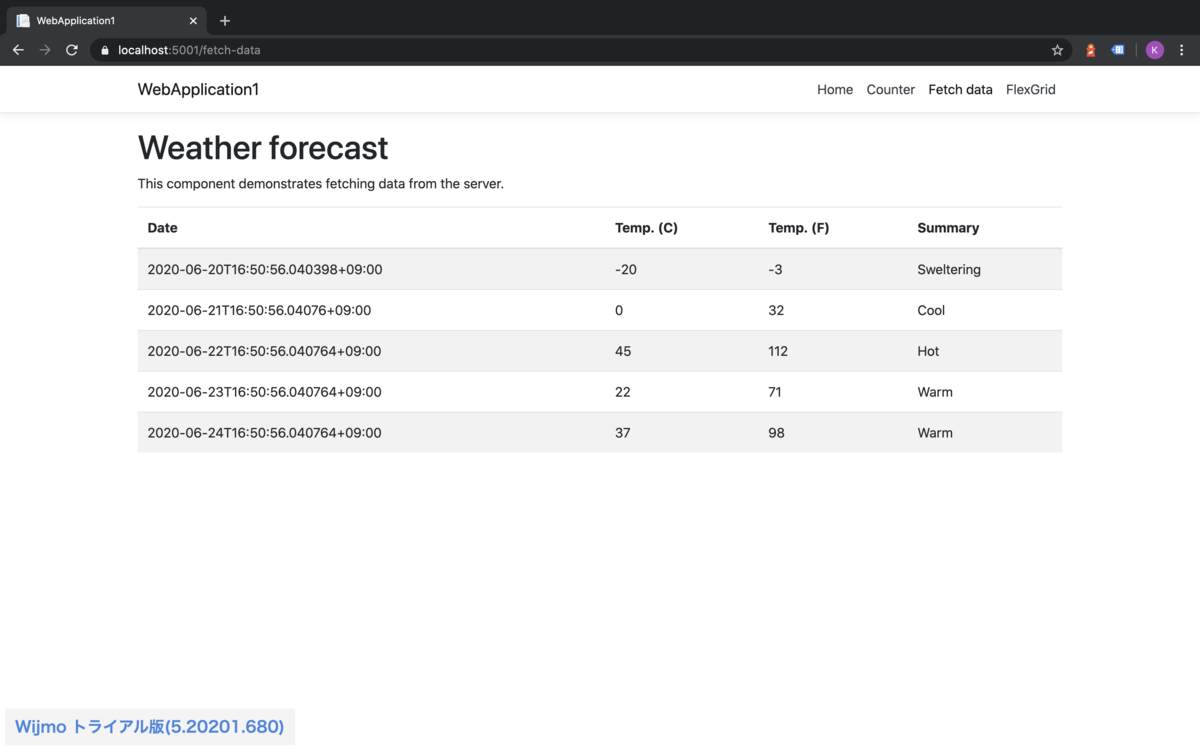Bookmark this page with star icon

[1057, 50]
